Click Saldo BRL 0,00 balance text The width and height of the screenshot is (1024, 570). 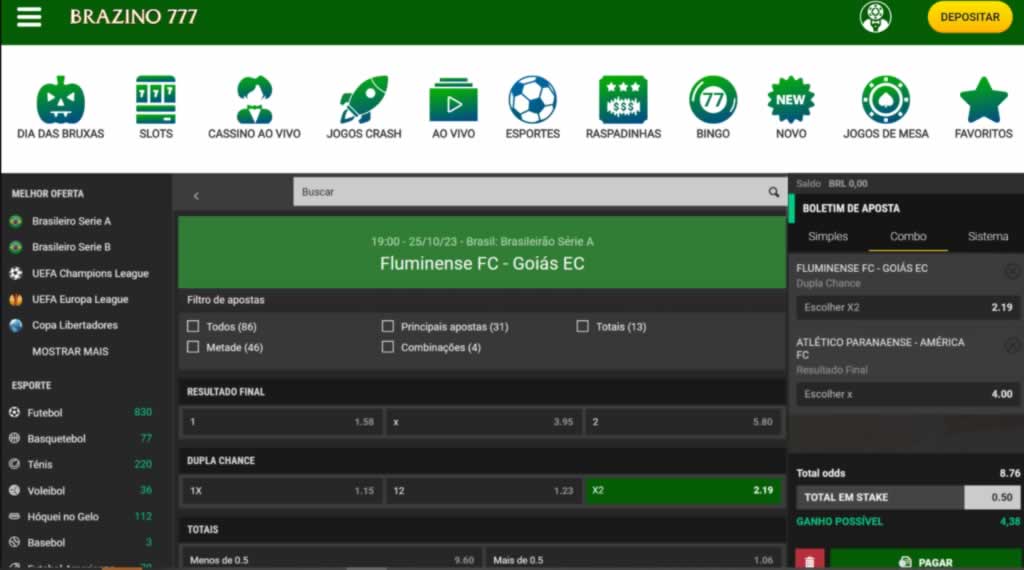click(x=831, y=183)
